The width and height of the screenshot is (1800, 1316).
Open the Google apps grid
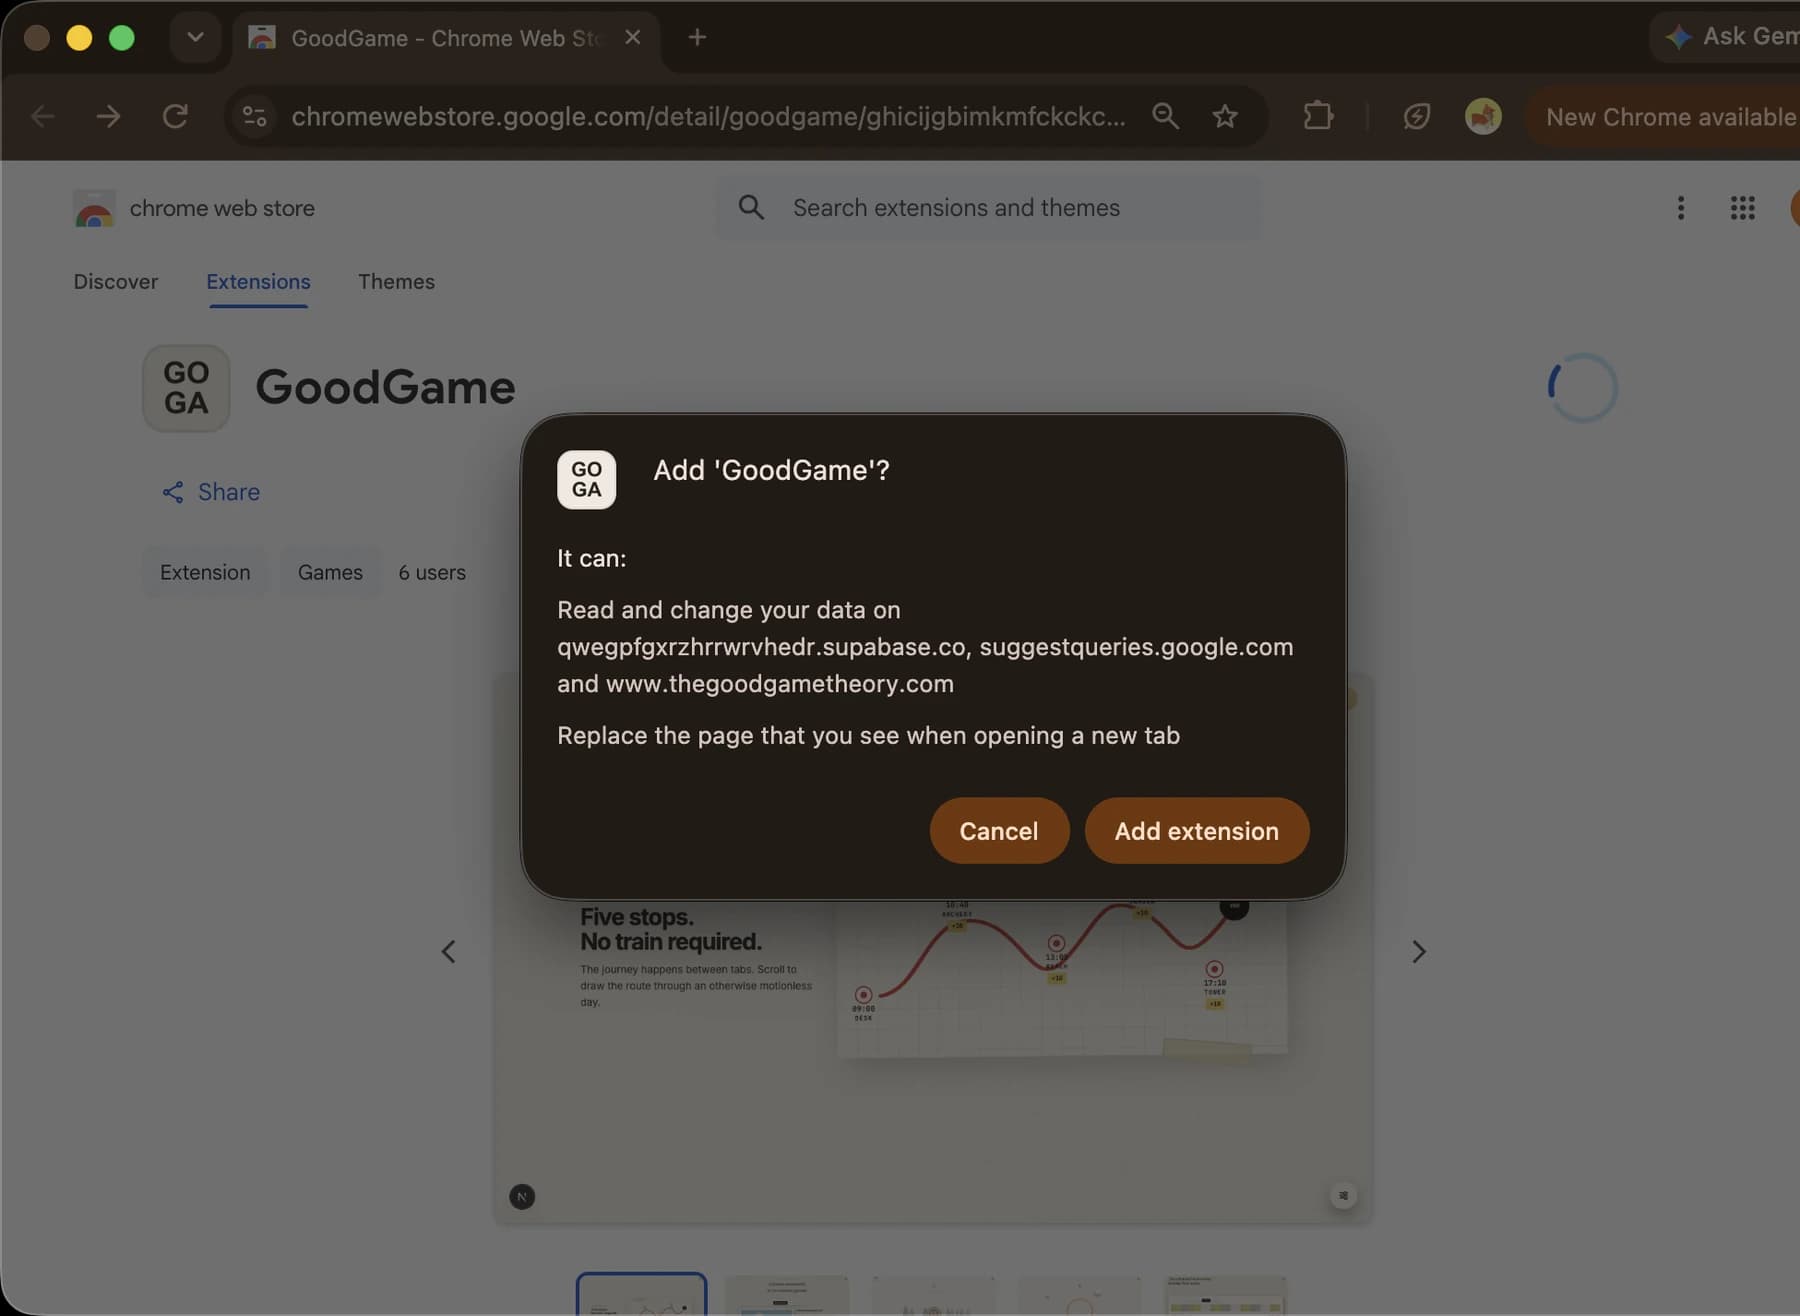coord(1743,208)
